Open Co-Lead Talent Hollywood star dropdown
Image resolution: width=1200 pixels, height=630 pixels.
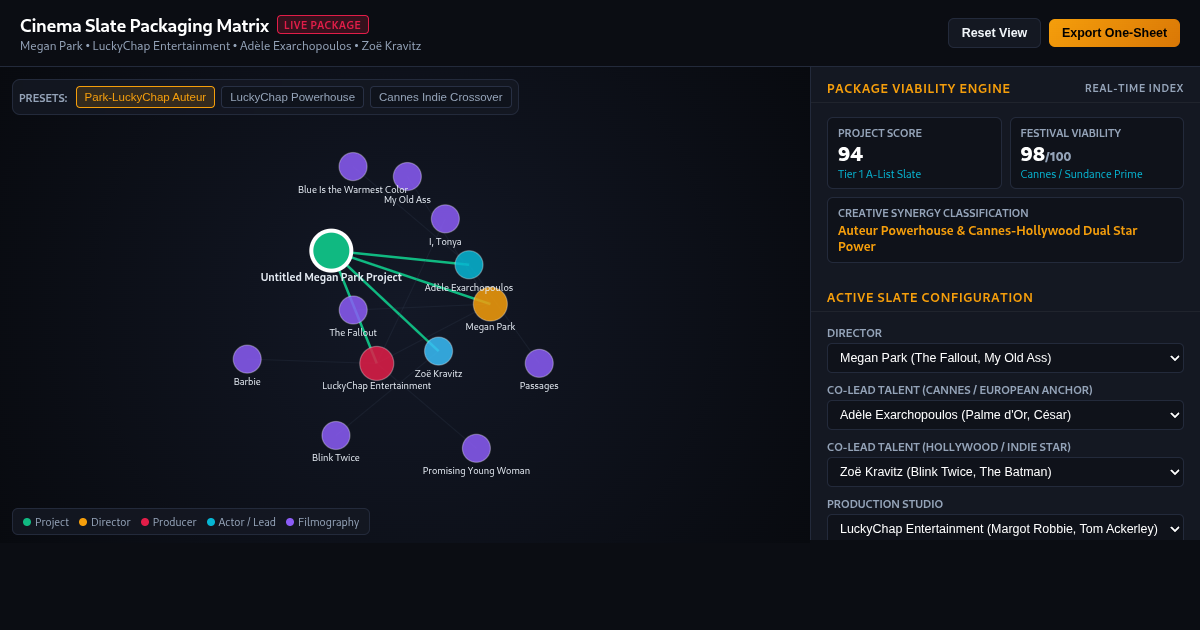[1005, 472]
